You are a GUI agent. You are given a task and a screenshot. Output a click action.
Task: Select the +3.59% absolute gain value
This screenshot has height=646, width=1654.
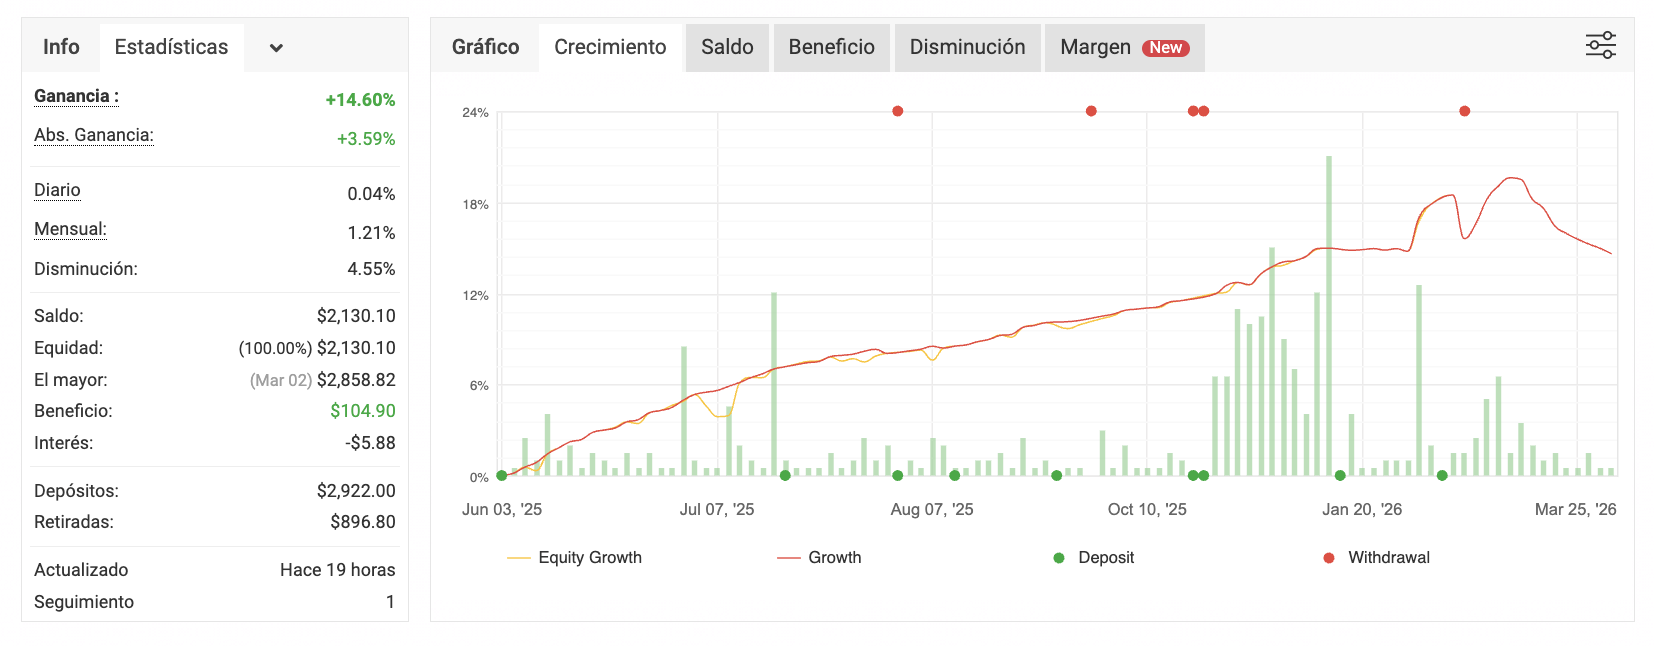(x=366, y=139)
